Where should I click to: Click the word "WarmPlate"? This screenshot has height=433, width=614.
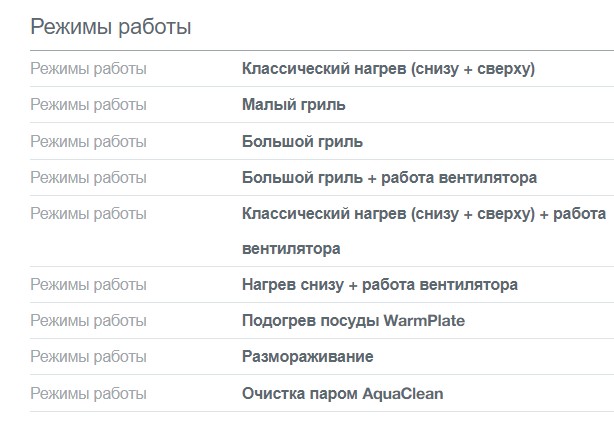(x=426, y=321)
